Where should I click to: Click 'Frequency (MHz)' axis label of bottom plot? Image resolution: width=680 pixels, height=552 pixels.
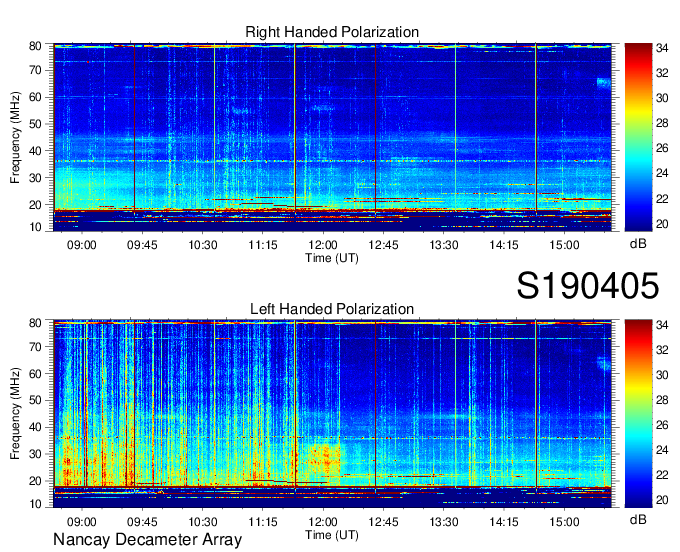[x=15, y=414]
